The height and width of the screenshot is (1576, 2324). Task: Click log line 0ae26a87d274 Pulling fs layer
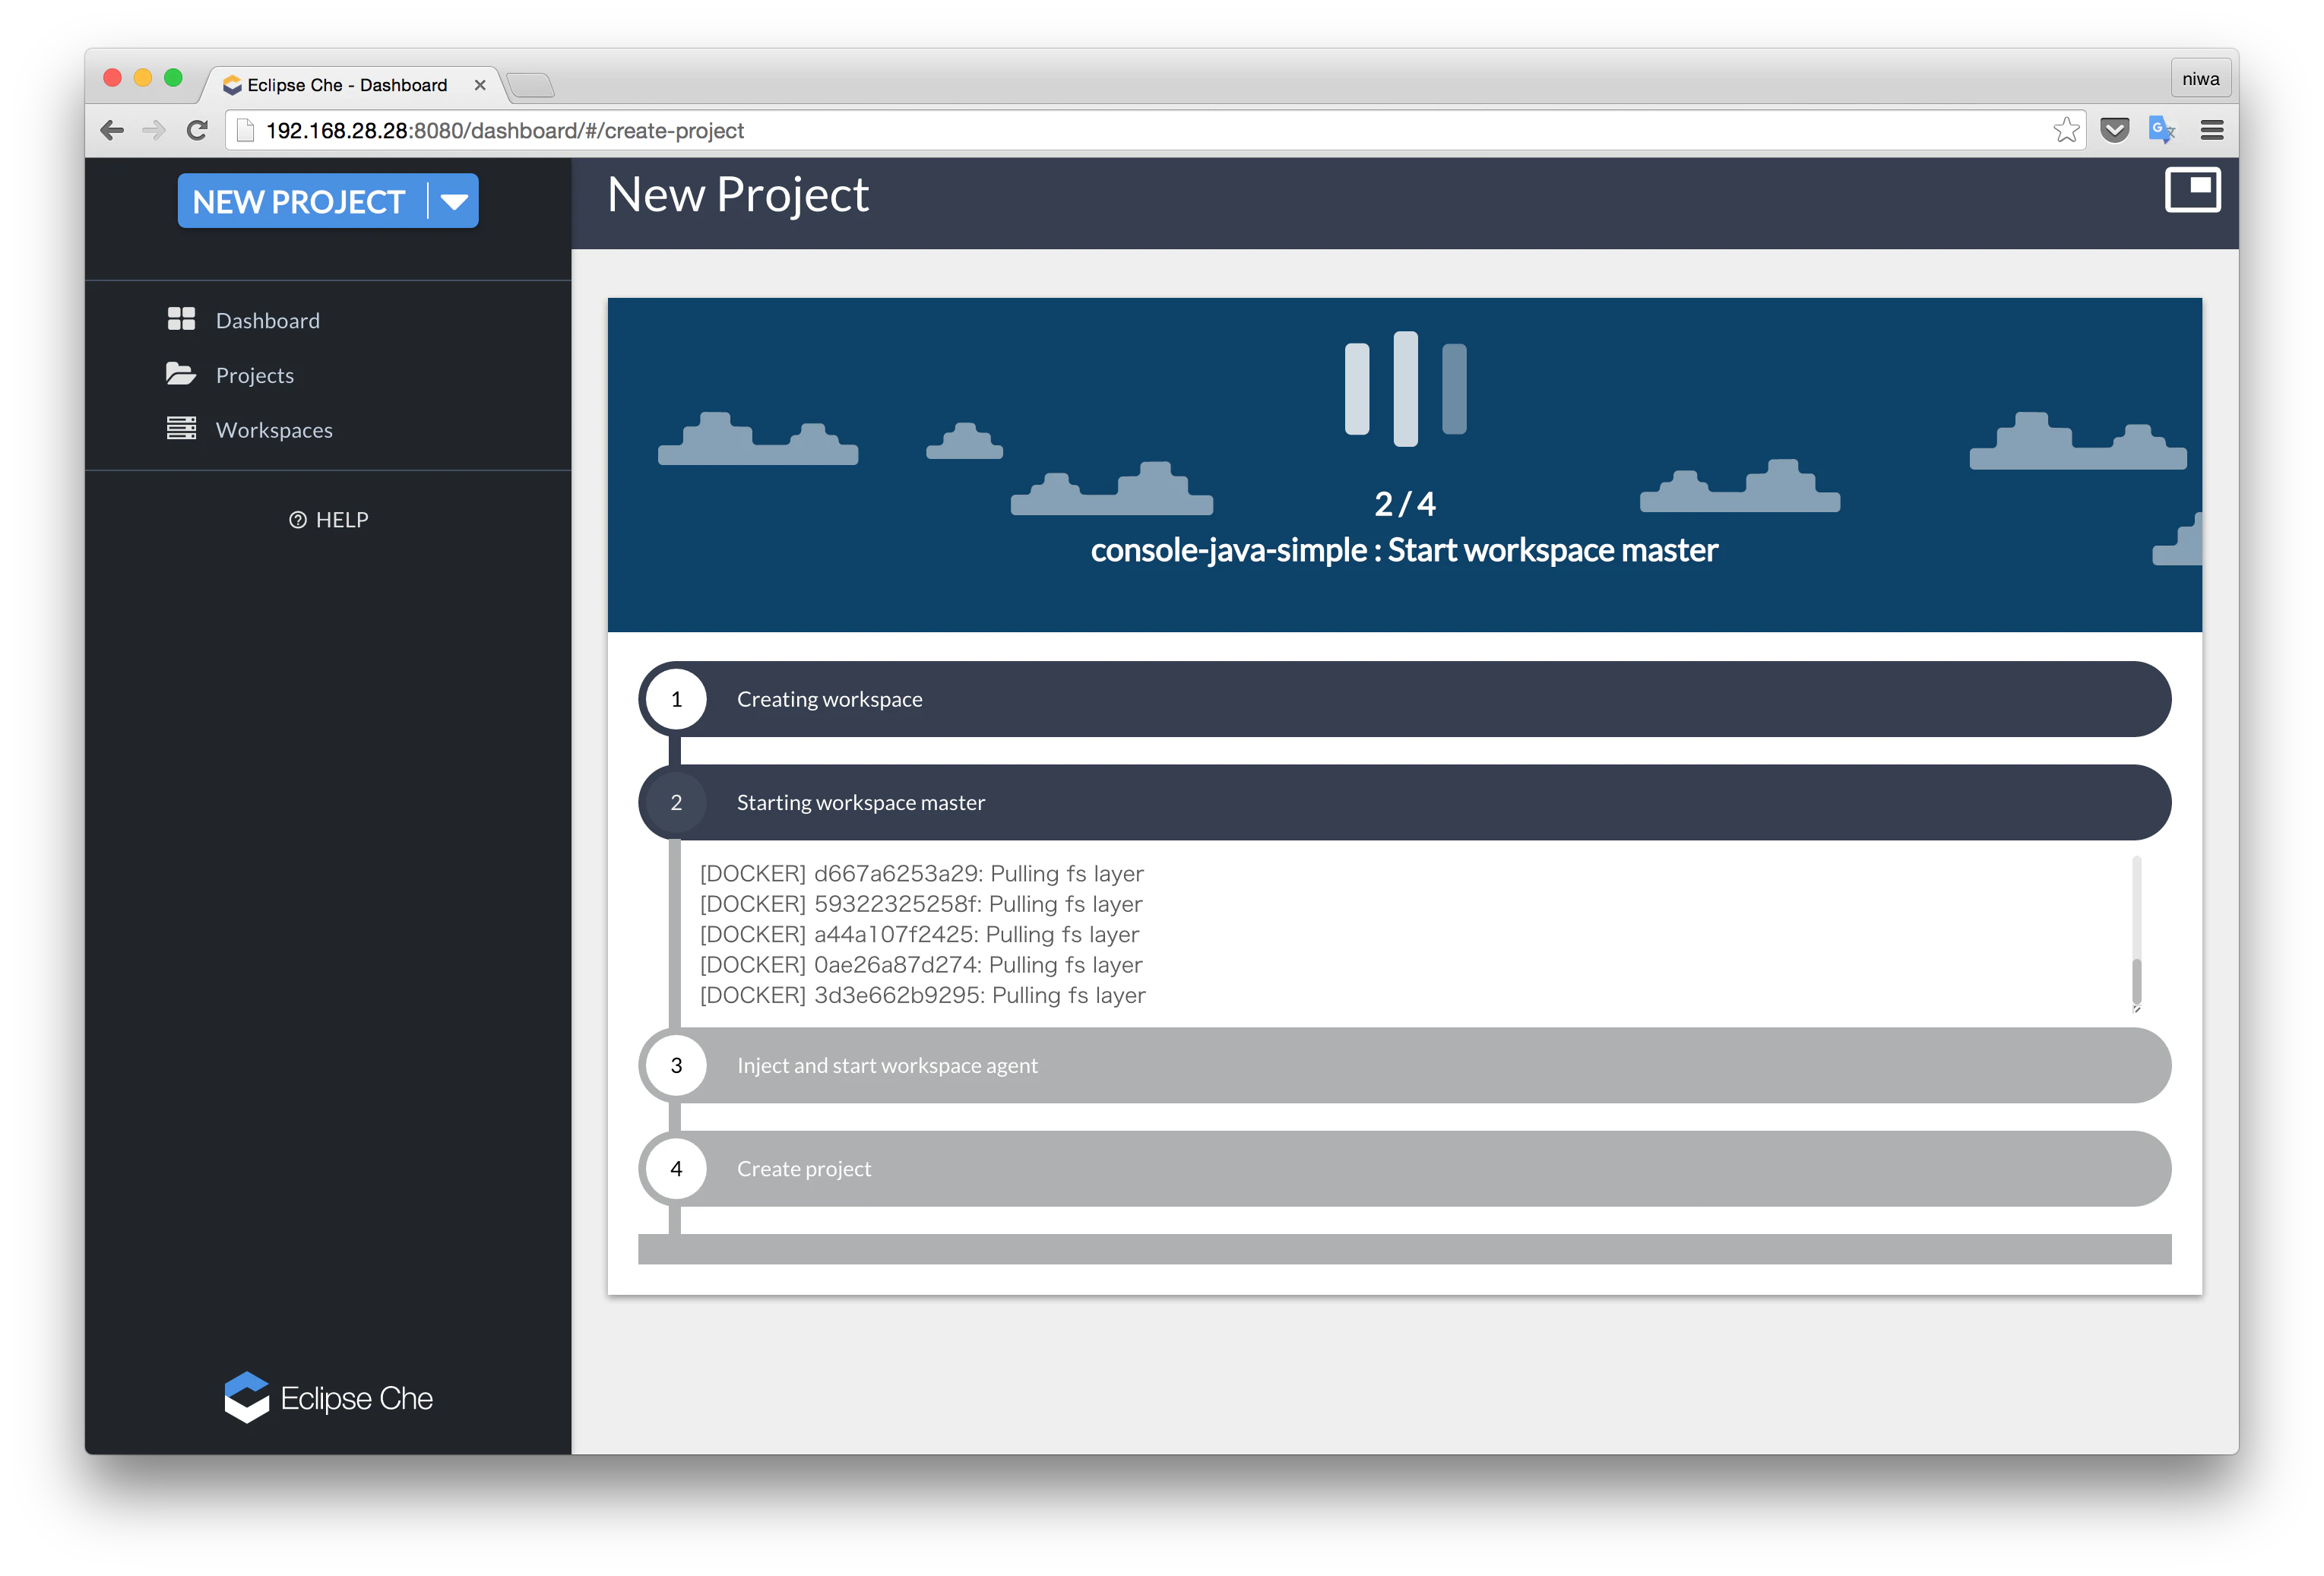click(920, 964)
